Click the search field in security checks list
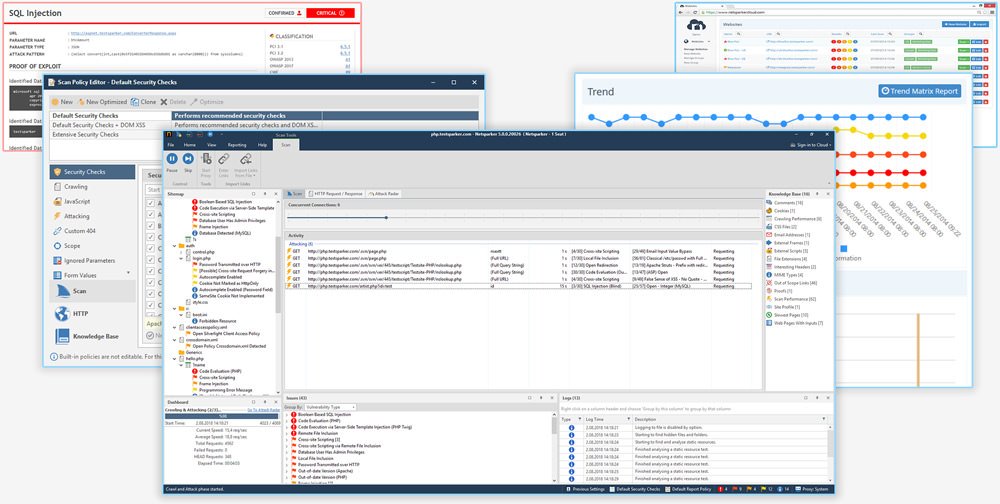 (156, 189)
